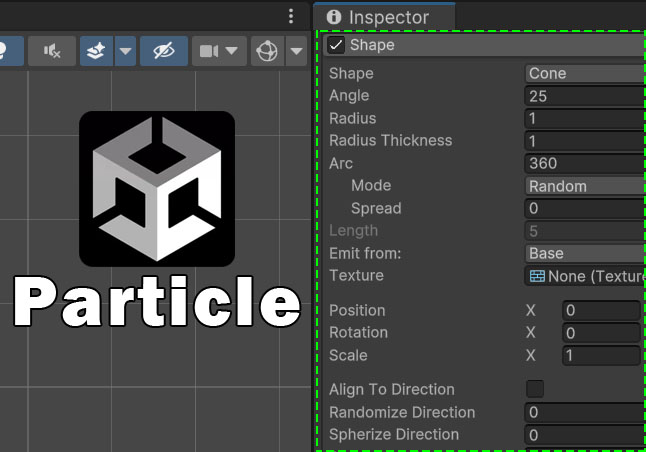Viewport: 646px width, 452px height.
Task: Click the Align To Direction label
Action: (392, 389)
